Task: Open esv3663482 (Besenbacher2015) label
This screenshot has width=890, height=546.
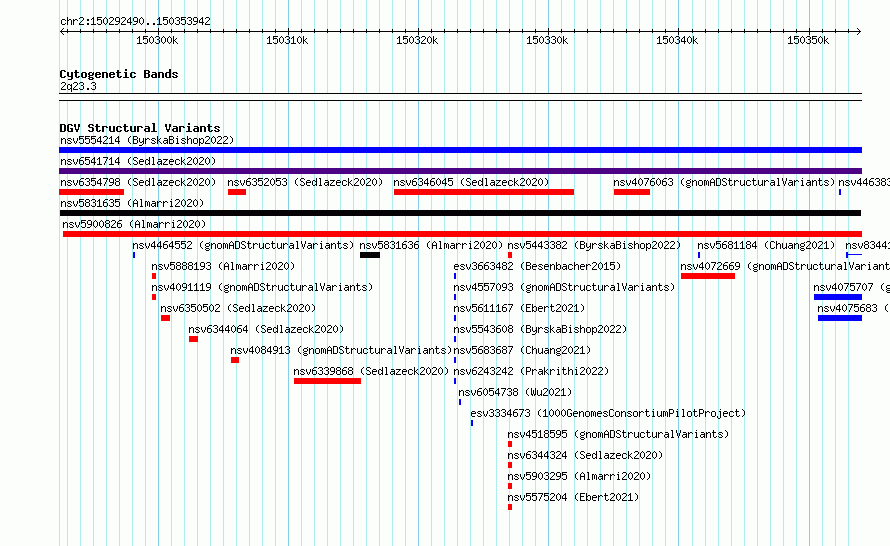Action: coord(538,266)
